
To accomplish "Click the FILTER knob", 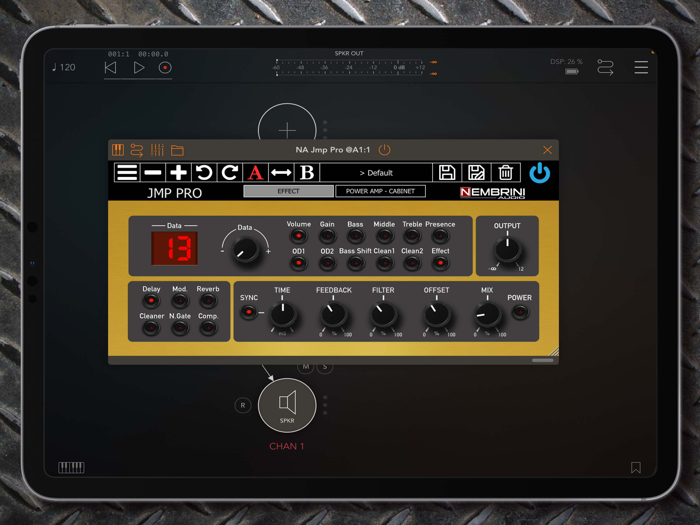I will (383, 314).
